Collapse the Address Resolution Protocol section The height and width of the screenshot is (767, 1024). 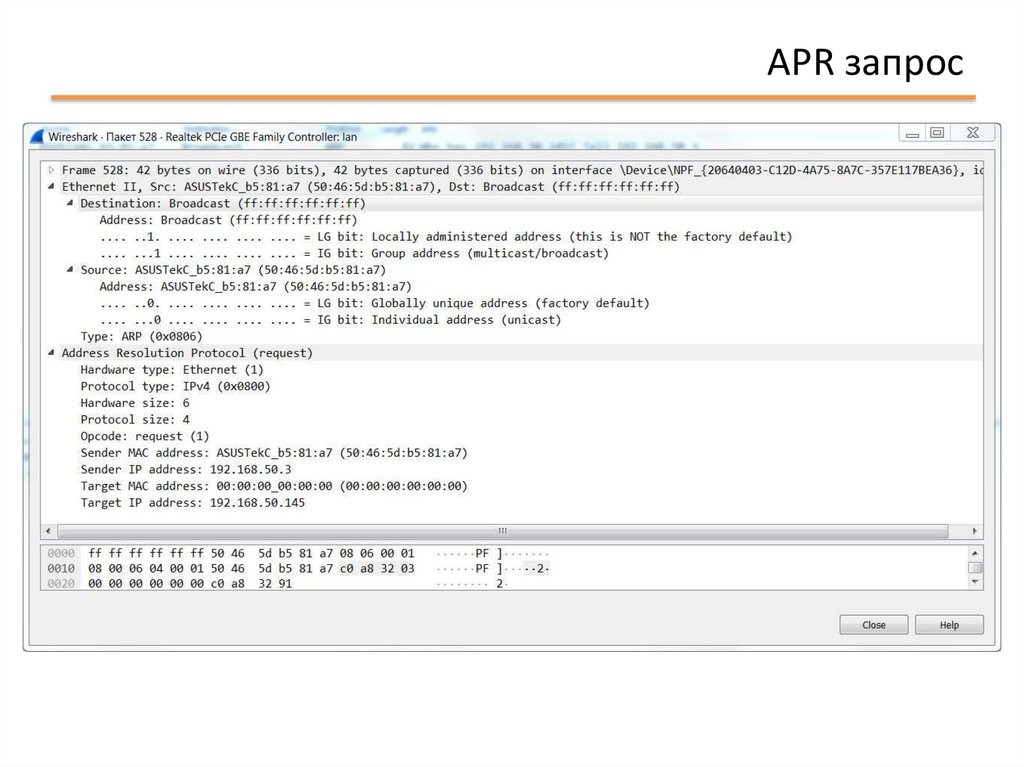pos(52,353)
